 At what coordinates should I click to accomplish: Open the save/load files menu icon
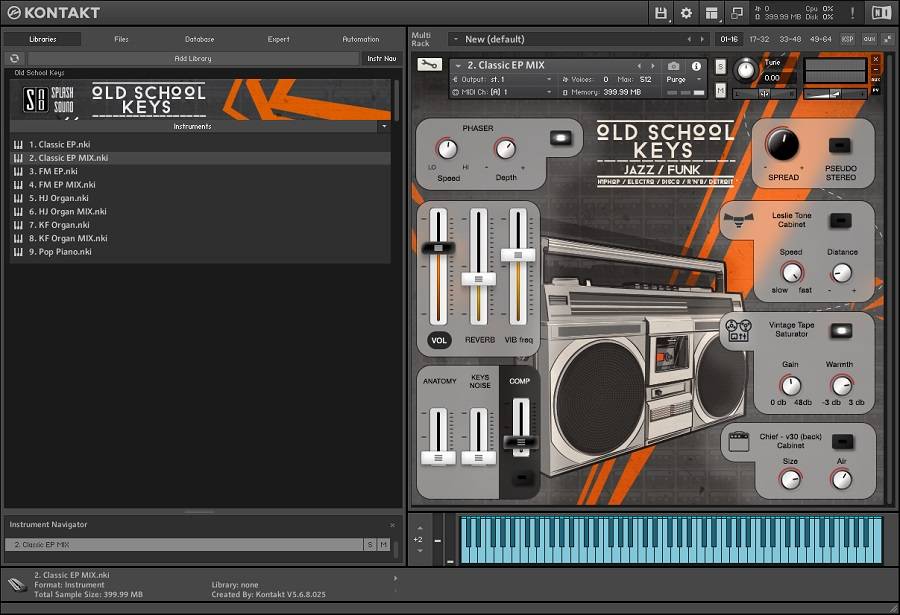click(x=661, y=13)
